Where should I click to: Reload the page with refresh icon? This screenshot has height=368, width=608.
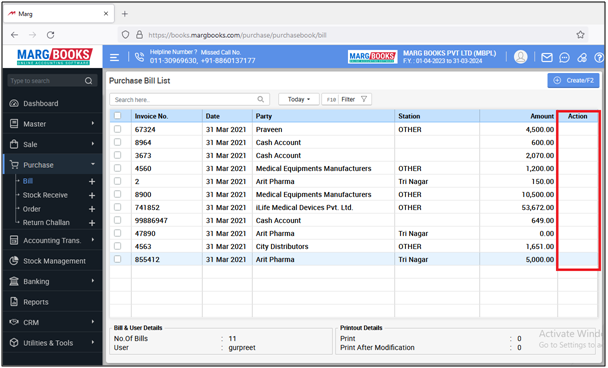pyautogui.click(x=50, y=35)
